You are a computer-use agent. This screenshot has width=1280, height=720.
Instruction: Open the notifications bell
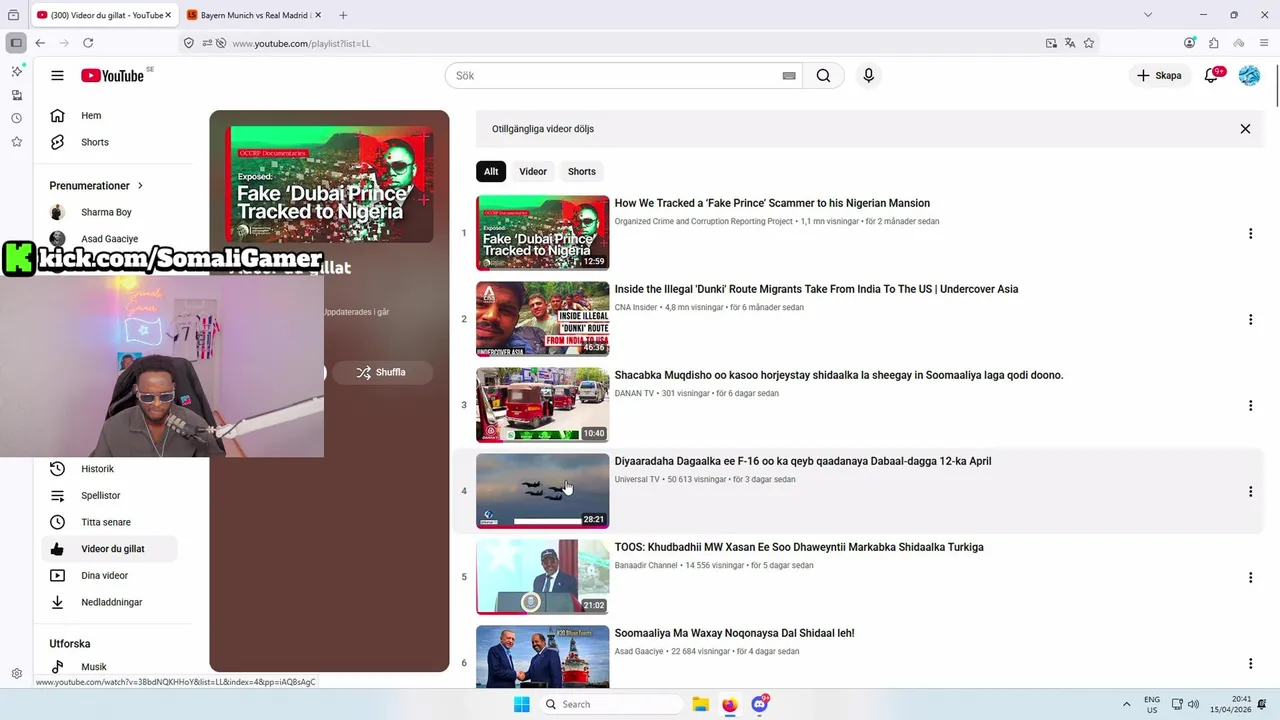[1212, 75]
